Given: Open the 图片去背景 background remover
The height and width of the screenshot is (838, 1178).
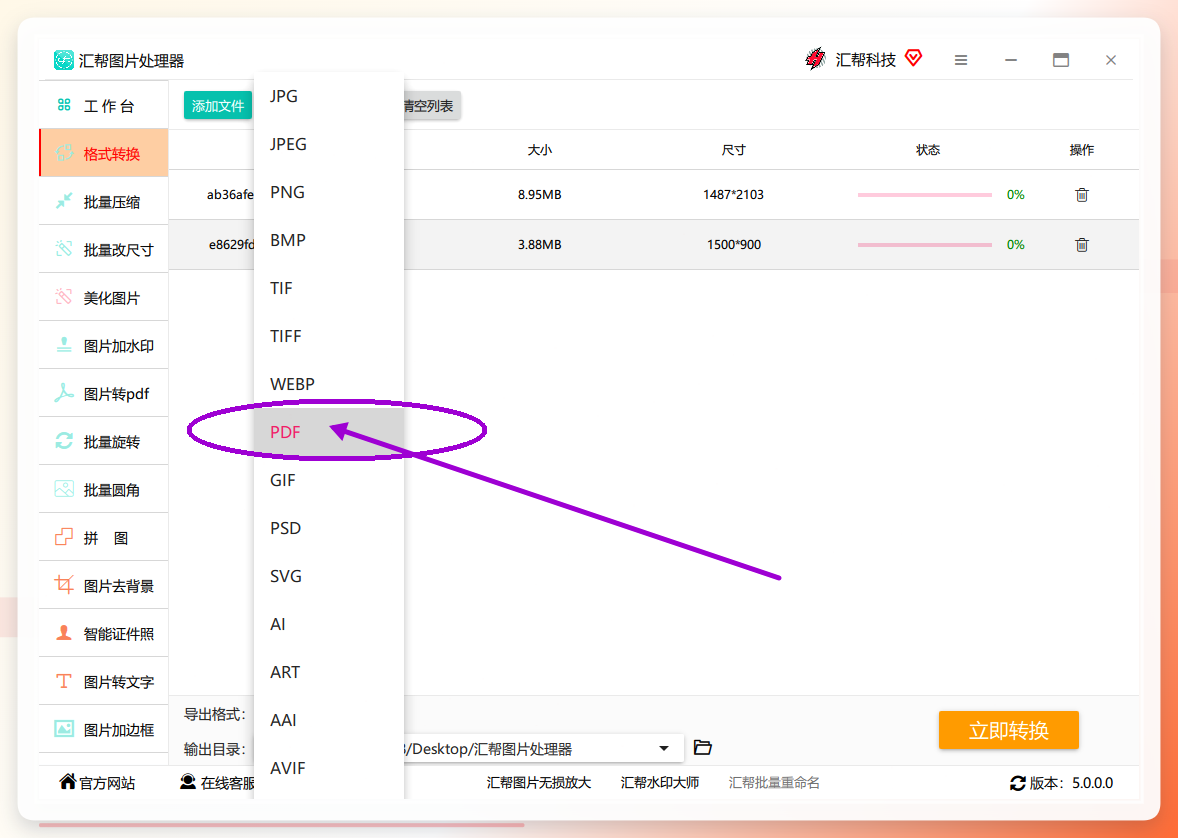Looking at the screenshot, I should pos(104,586).
